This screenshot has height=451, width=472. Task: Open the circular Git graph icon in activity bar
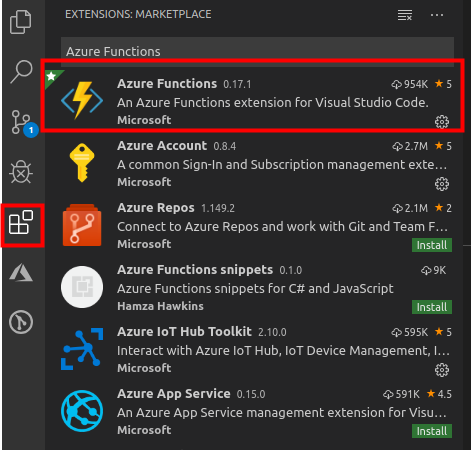(21, 322)
